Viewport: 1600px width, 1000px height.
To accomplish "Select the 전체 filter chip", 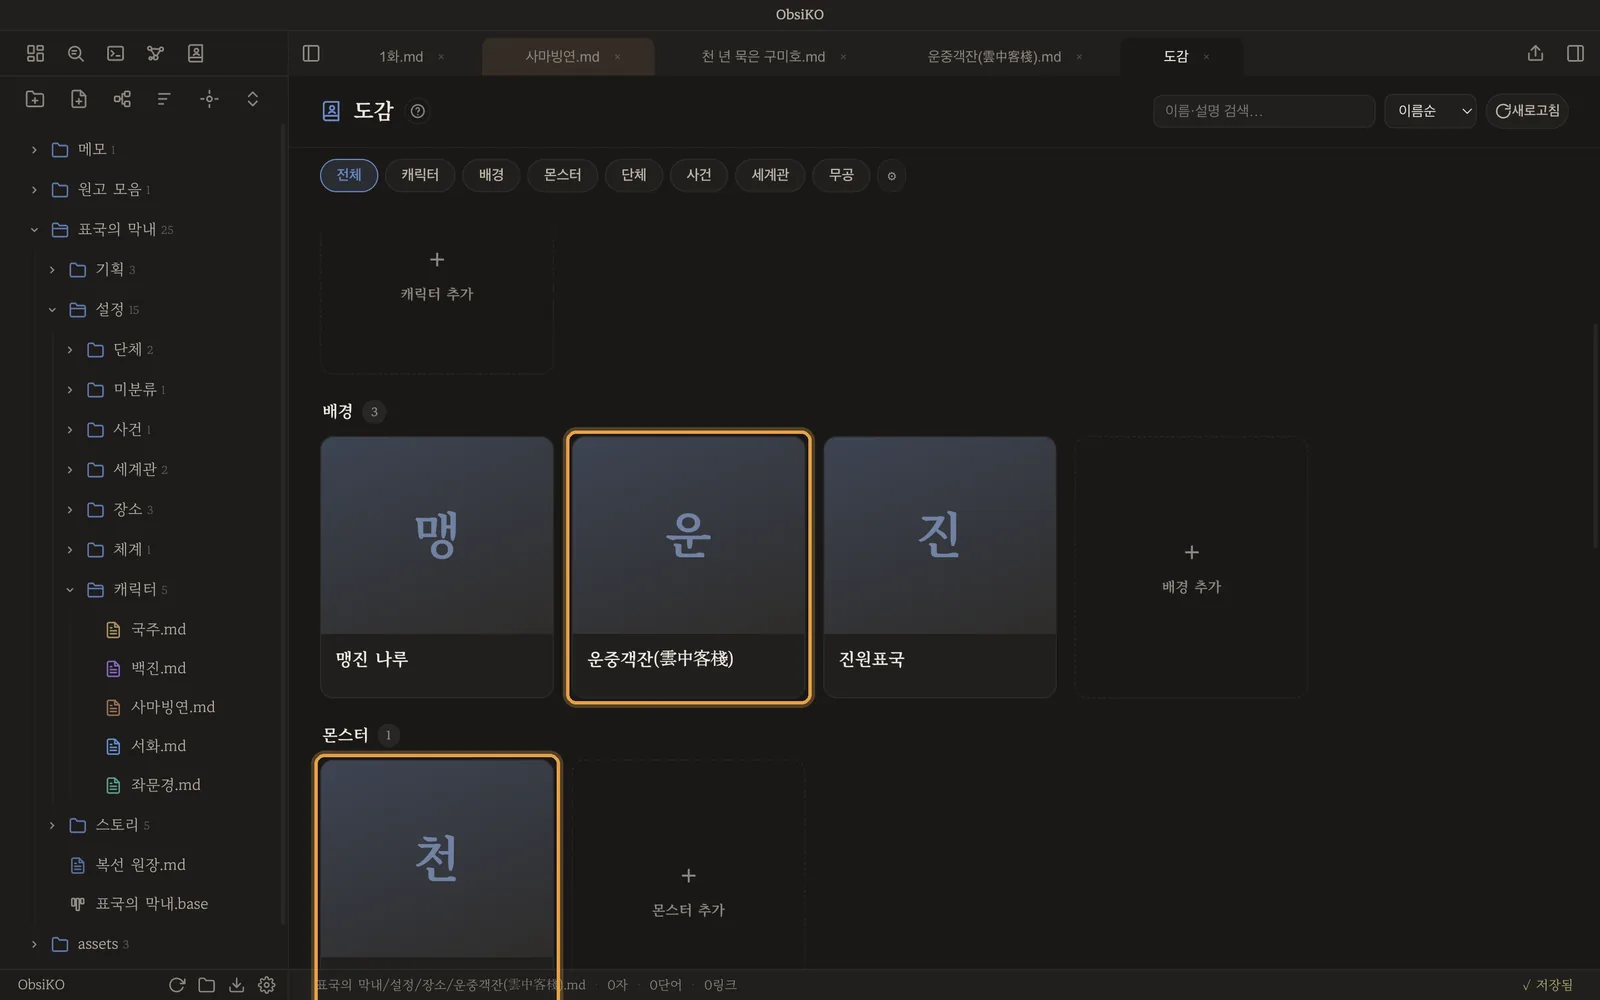I will [349, 175].
